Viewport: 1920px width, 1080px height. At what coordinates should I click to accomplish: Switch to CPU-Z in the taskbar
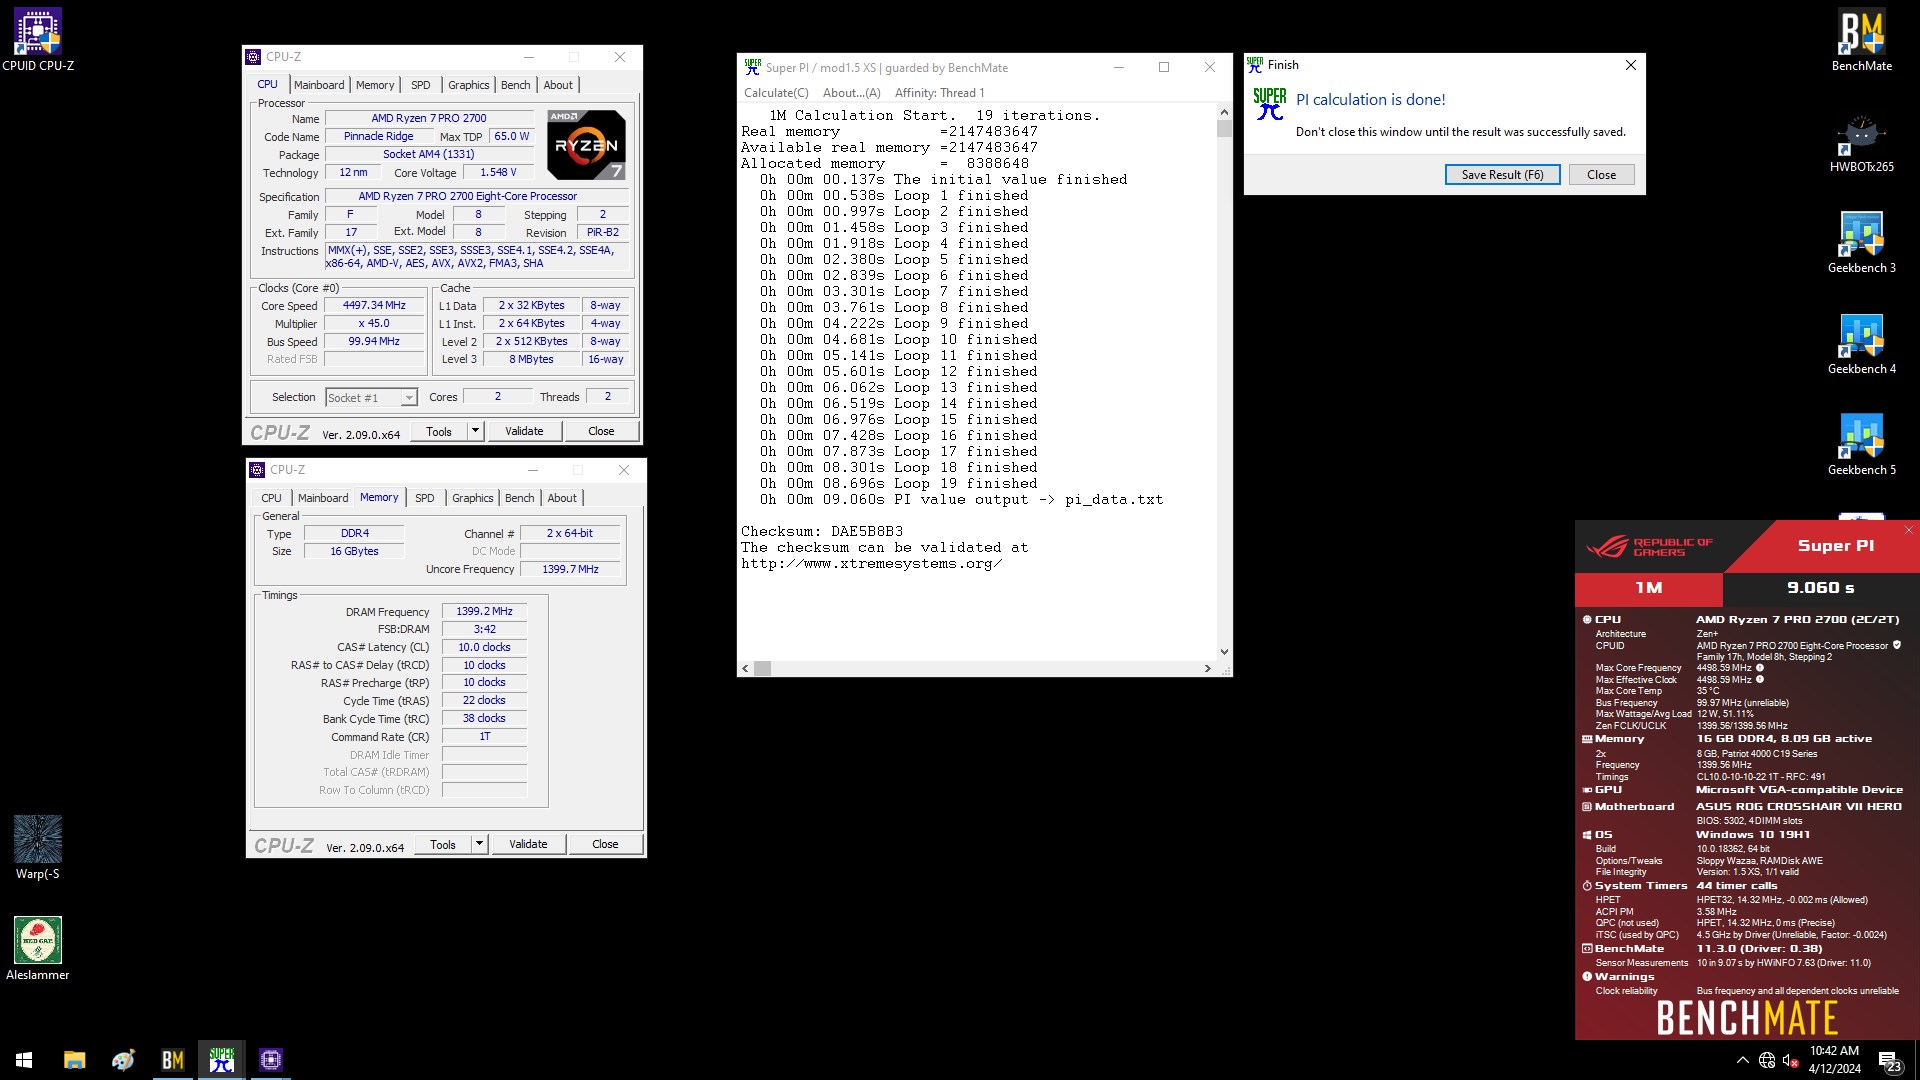click(x=270, y=1060)
